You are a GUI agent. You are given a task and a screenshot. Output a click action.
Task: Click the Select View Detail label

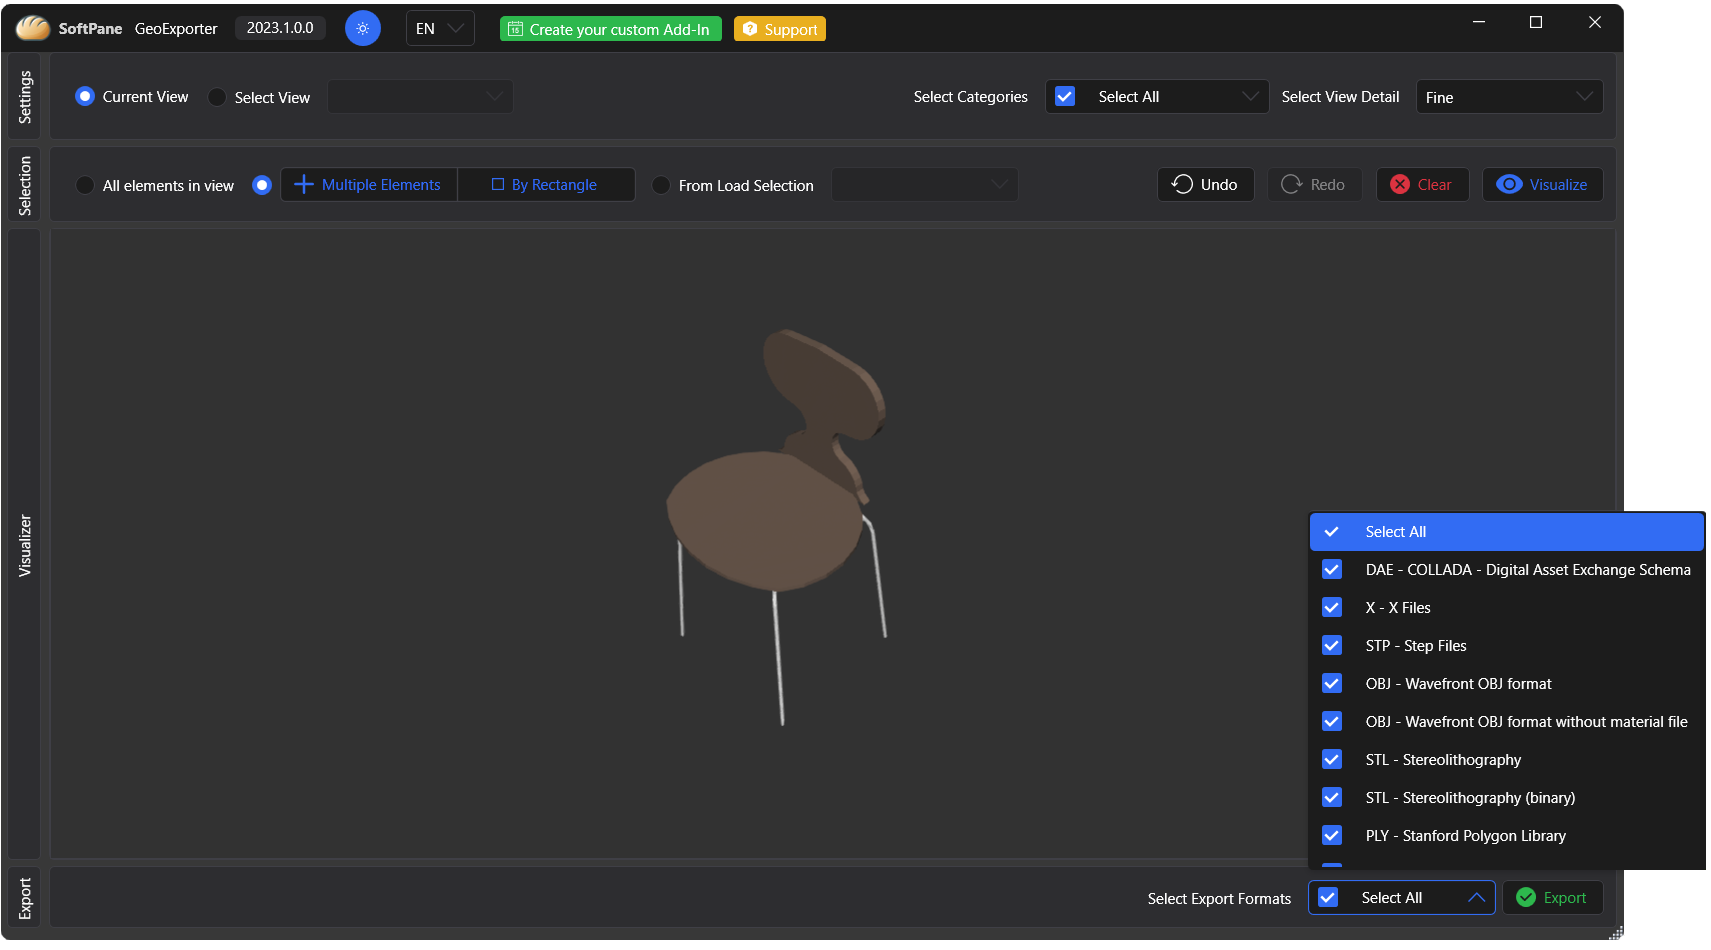pos(1340,97)
